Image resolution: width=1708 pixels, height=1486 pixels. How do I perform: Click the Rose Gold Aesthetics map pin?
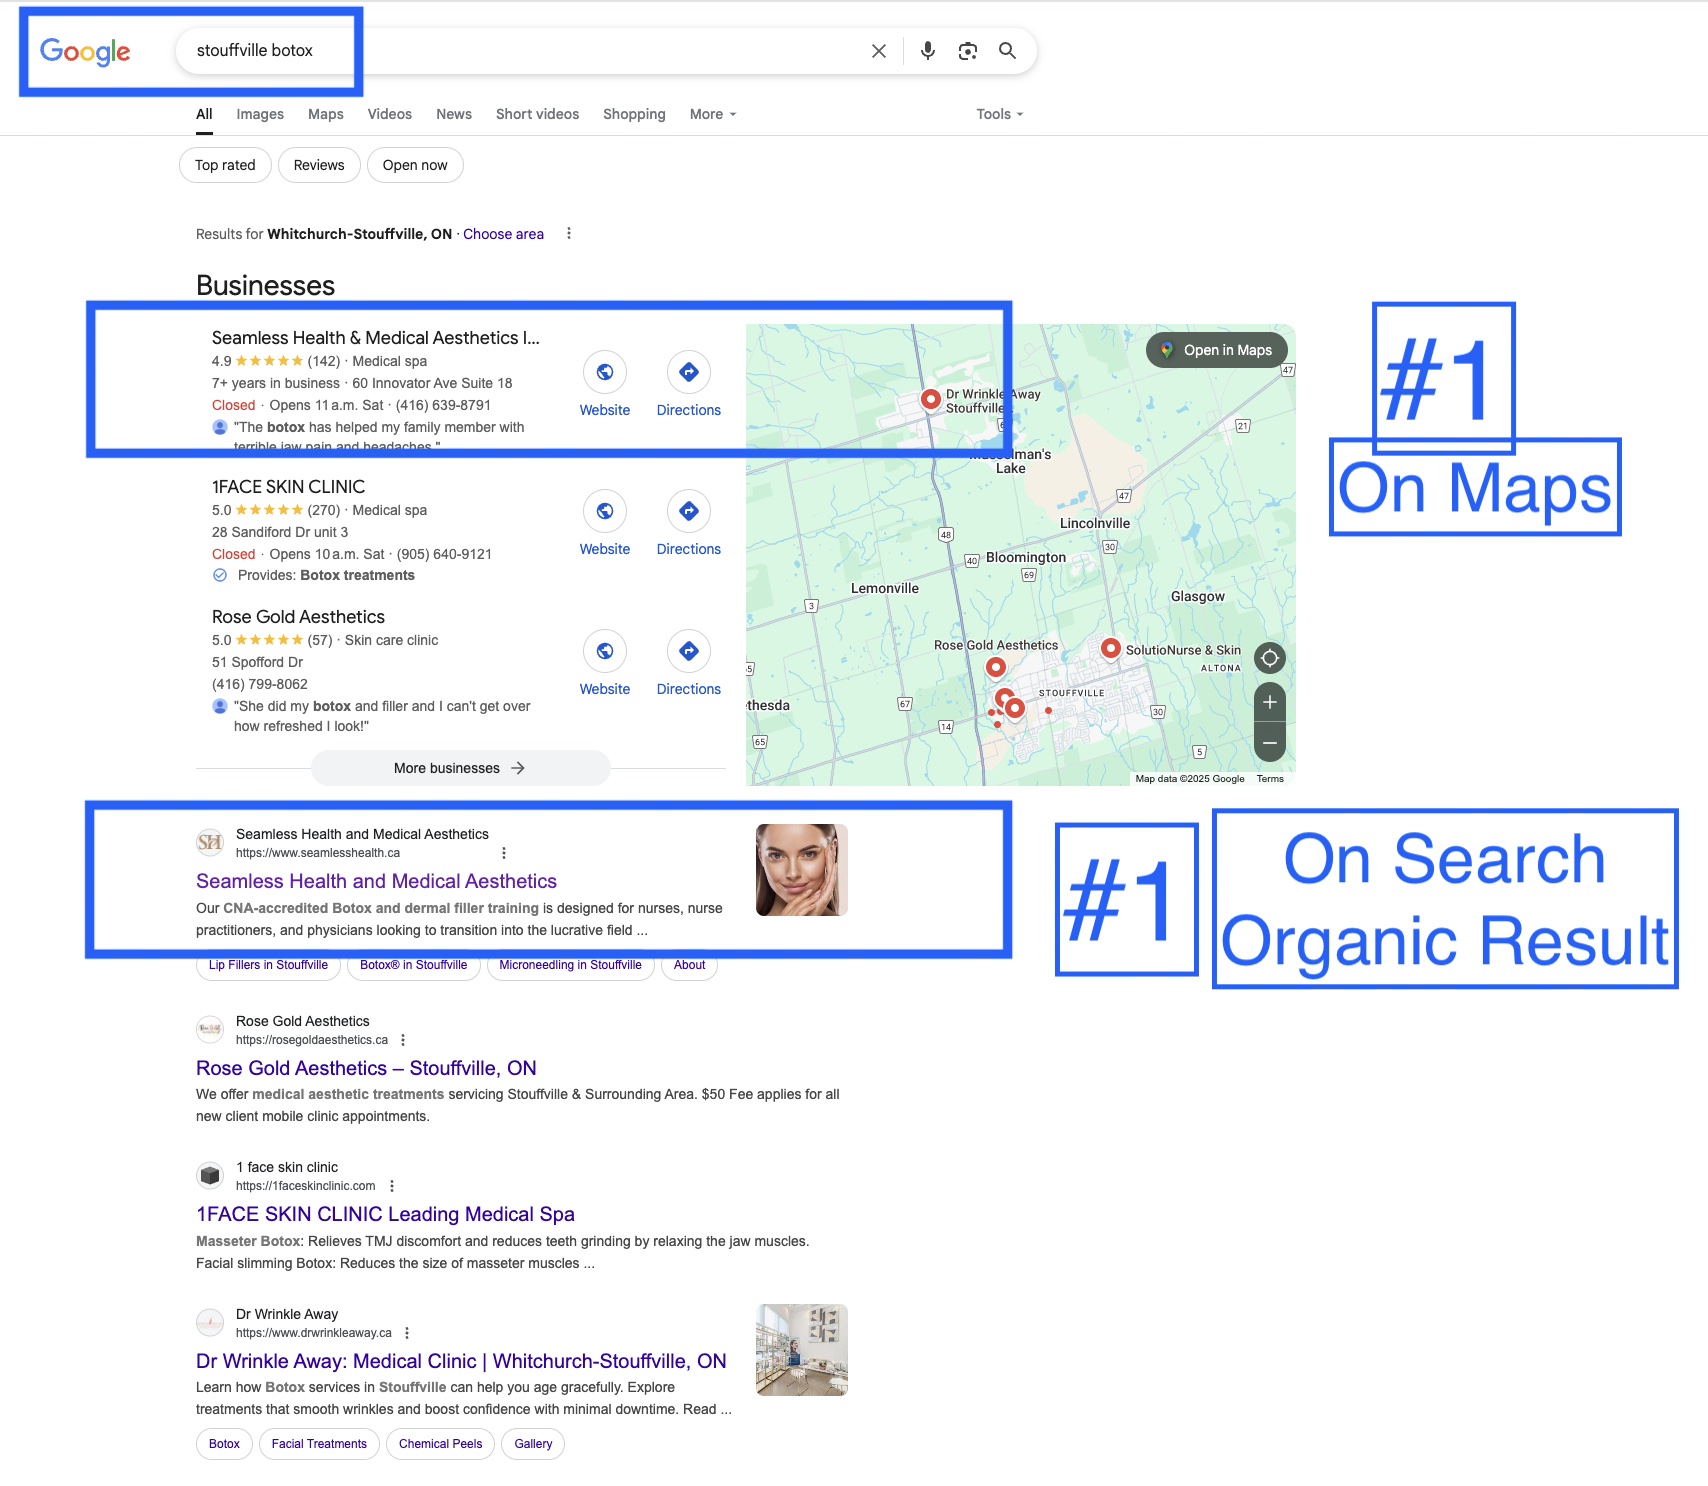[x=996, y=667]
